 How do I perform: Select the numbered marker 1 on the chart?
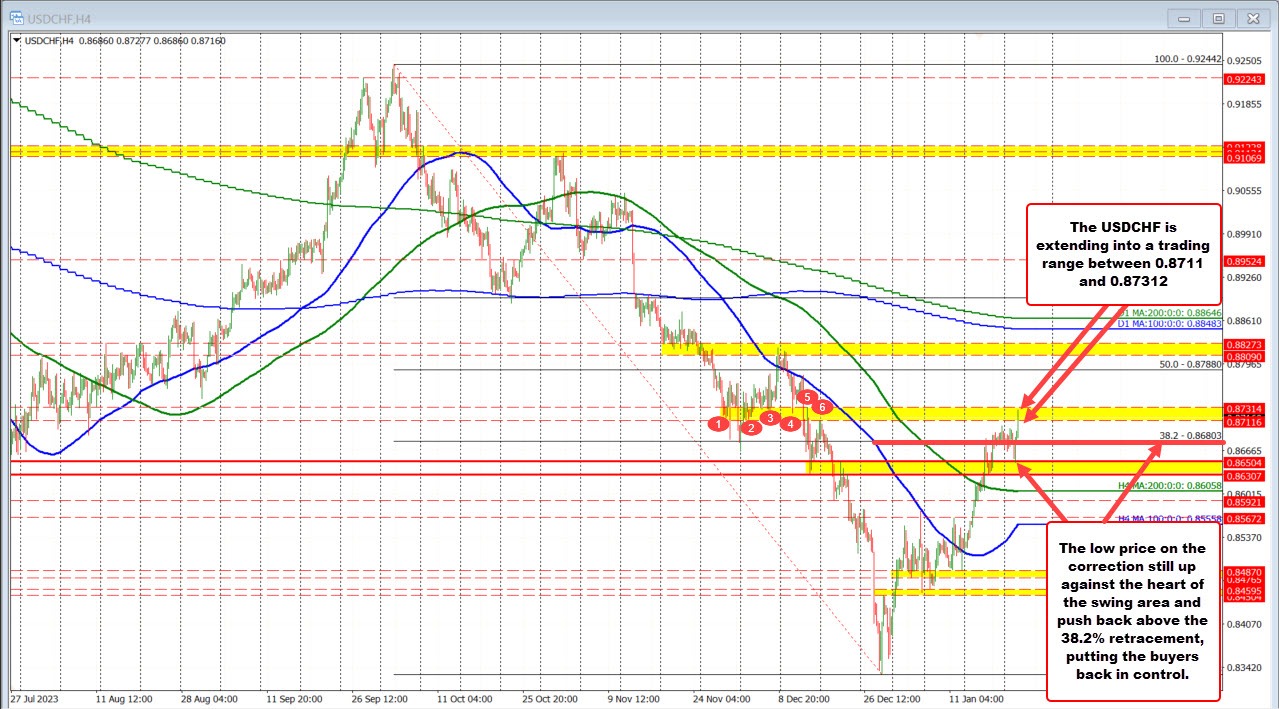718,424
